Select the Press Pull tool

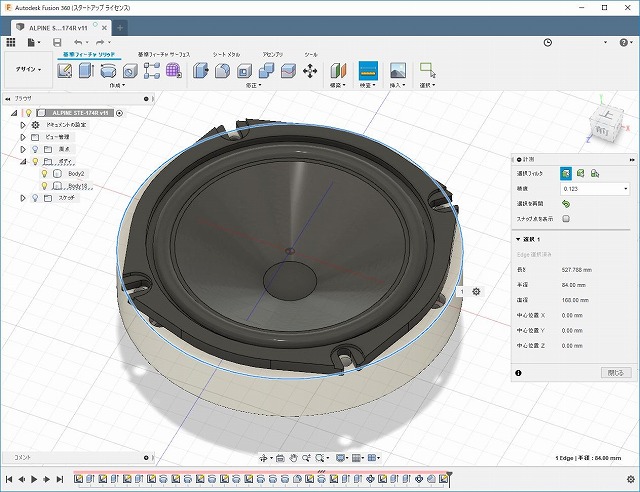200,71
